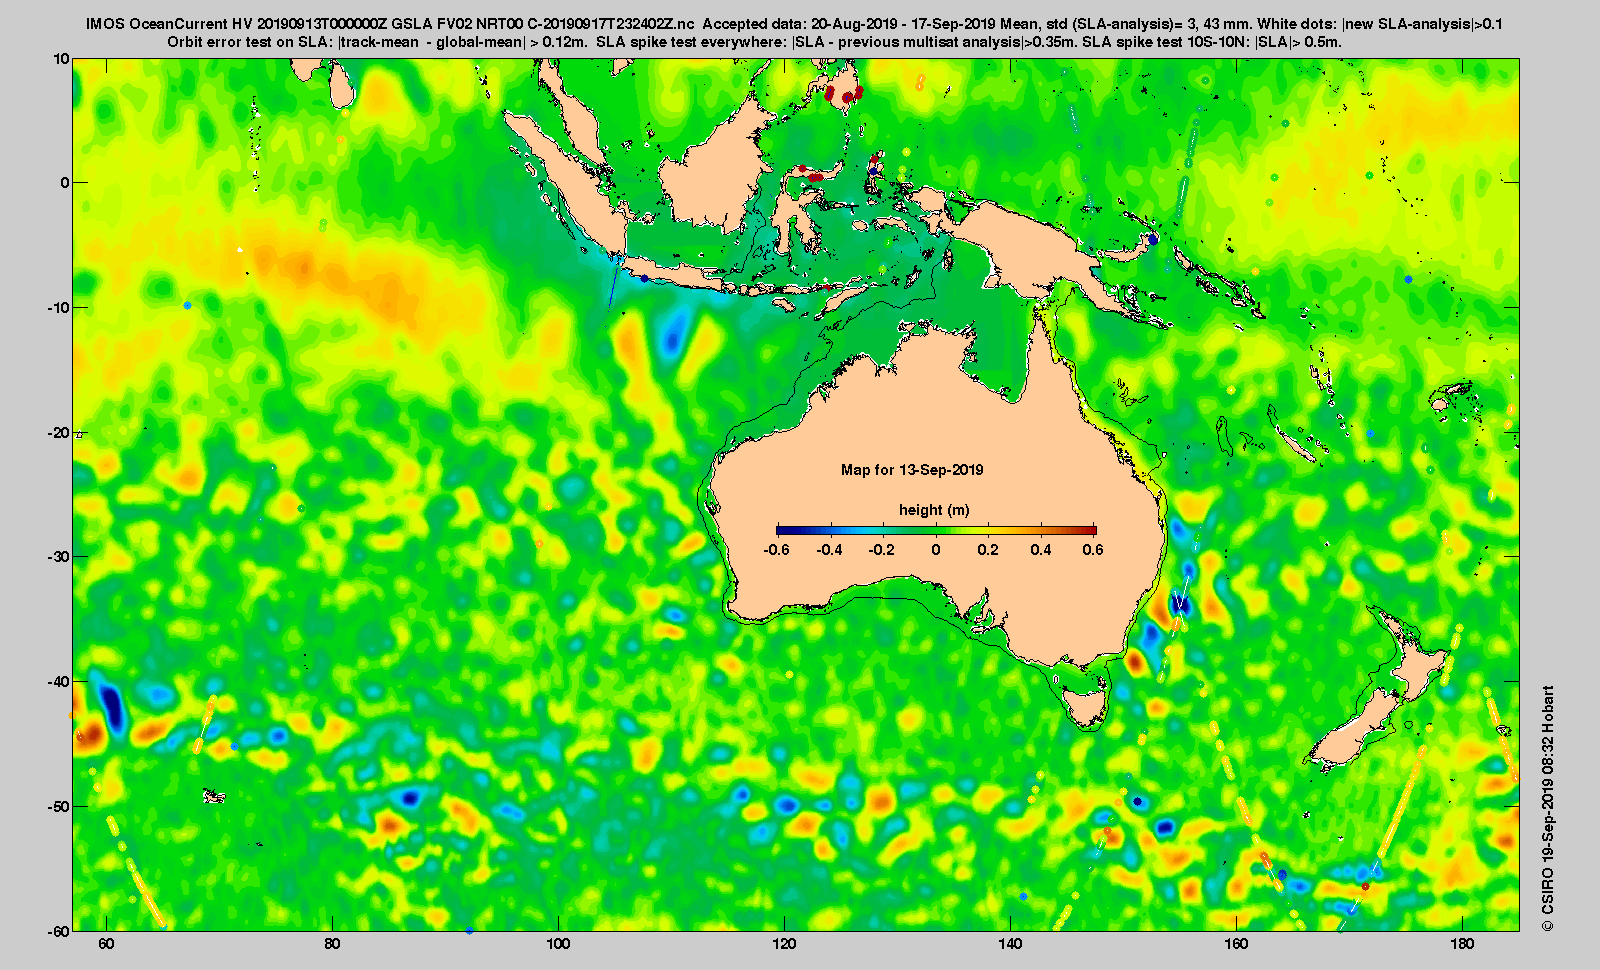Click the IMOS OceanCurrent title line

(794, 23)
